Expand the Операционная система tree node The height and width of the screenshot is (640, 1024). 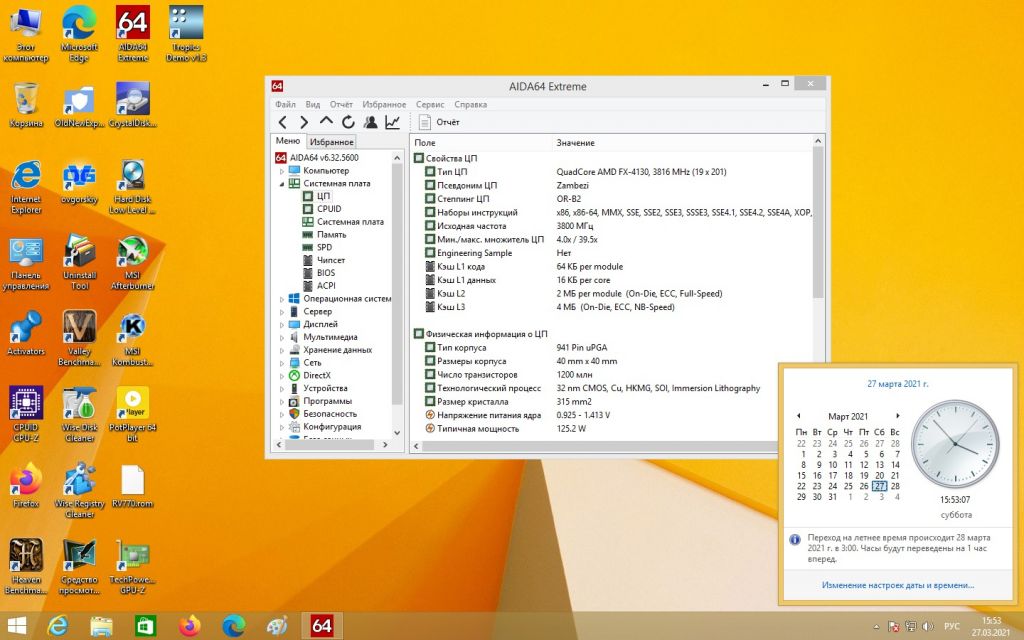(282, 299)
